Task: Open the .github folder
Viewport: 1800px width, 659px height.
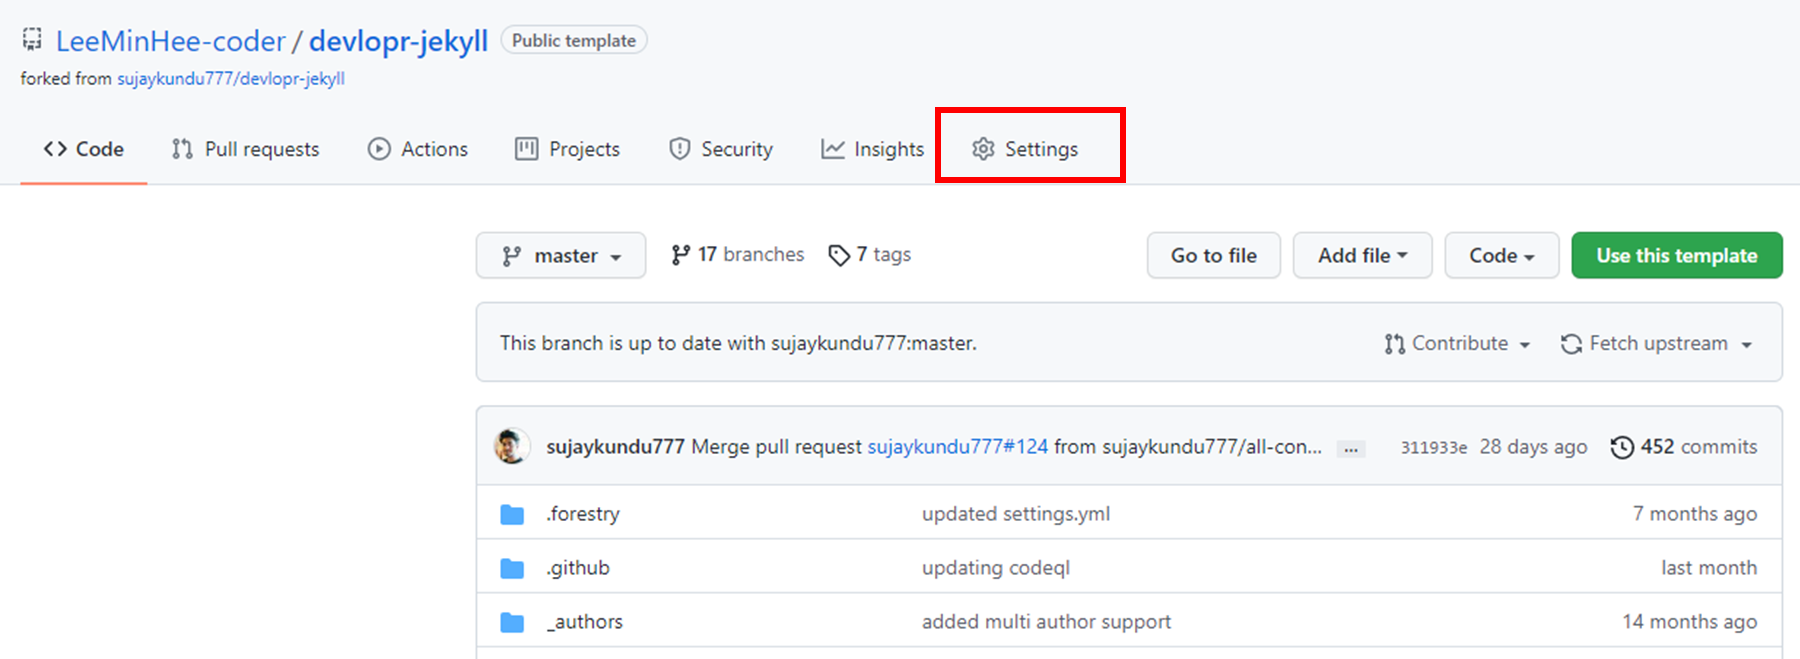Action: (x=578, y=568)
